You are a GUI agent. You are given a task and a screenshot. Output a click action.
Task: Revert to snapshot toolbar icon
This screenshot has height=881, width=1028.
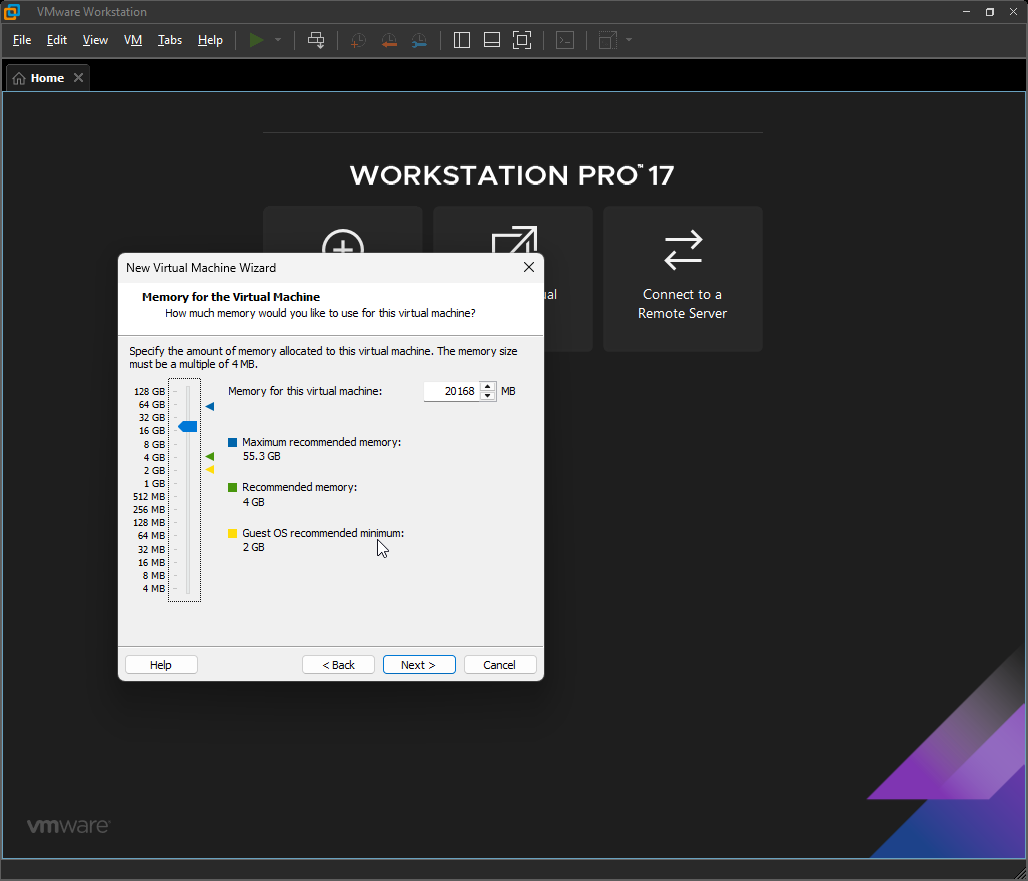[x=389, y=40]
